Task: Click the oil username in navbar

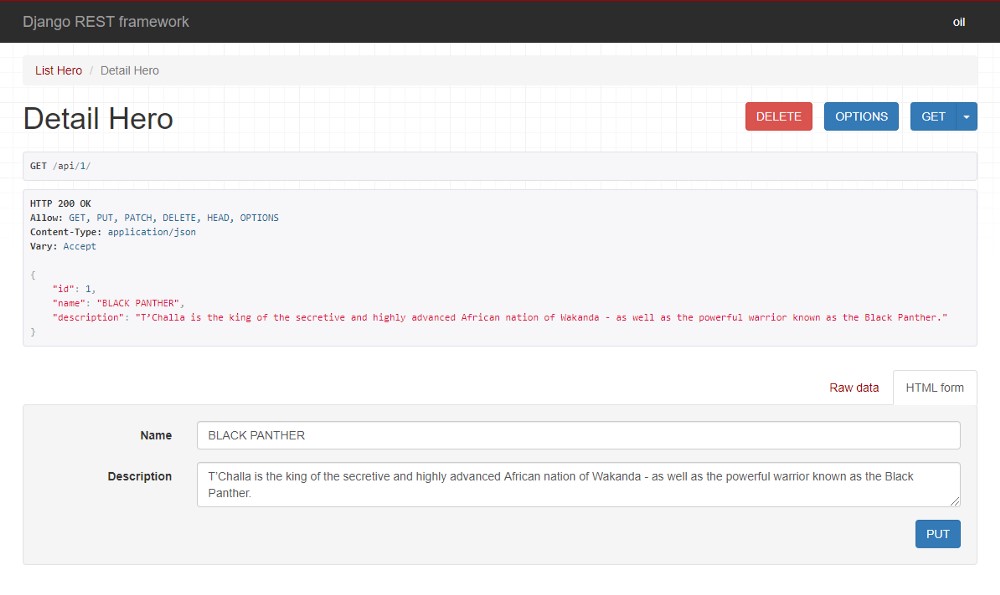Action: tap(959, 22)
